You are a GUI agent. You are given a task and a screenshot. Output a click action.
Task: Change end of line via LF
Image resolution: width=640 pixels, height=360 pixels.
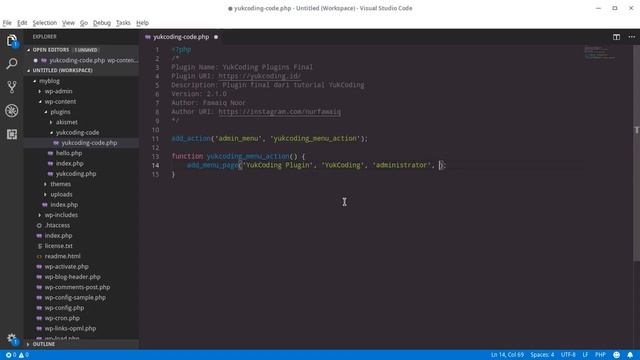585,355
